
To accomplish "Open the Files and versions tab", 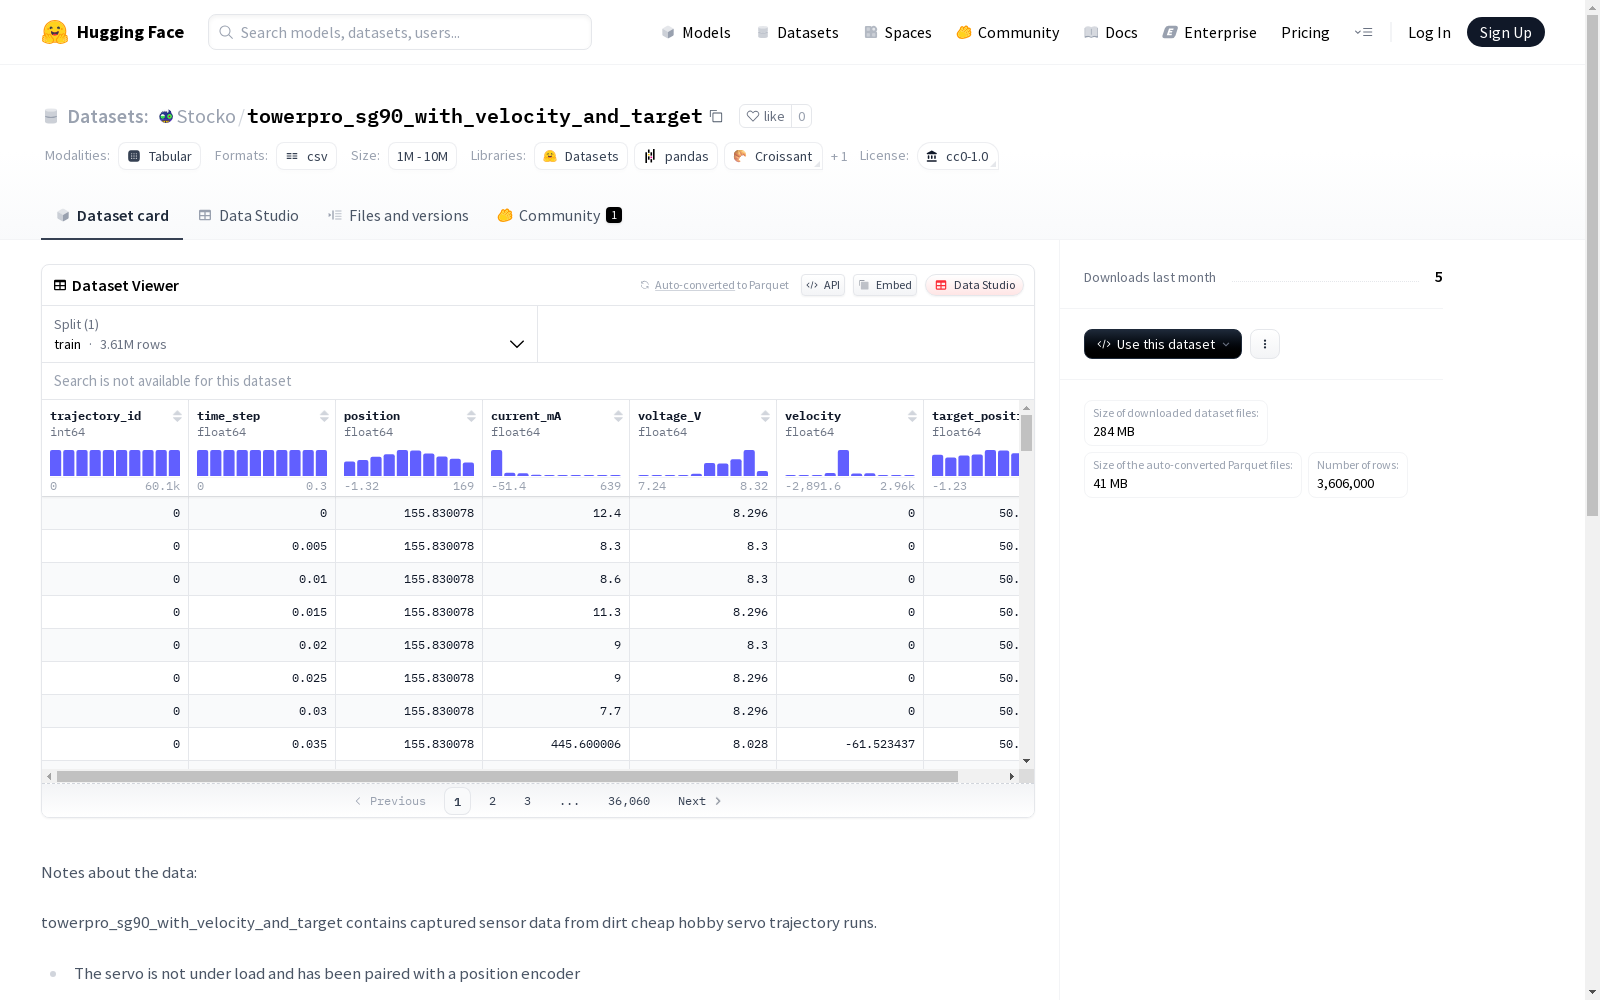I will [x=398, y=216].
